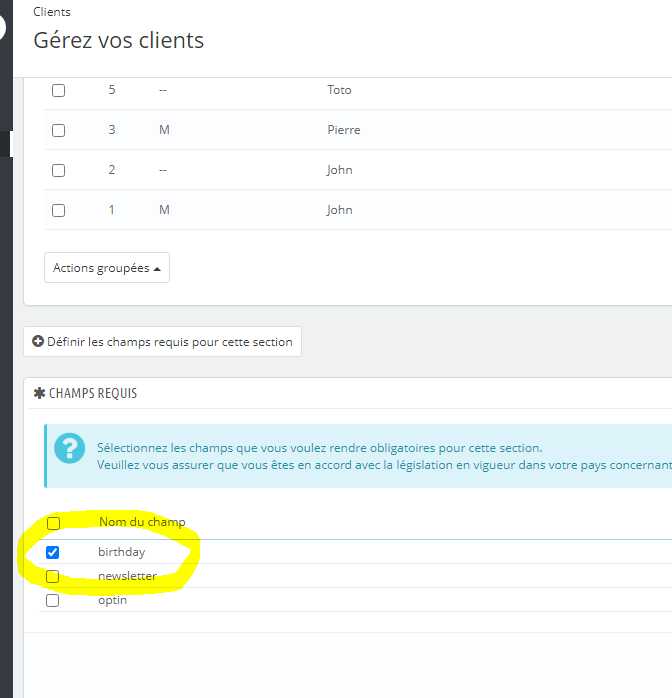Select the checkbox for client Pierre

(58, 130)
